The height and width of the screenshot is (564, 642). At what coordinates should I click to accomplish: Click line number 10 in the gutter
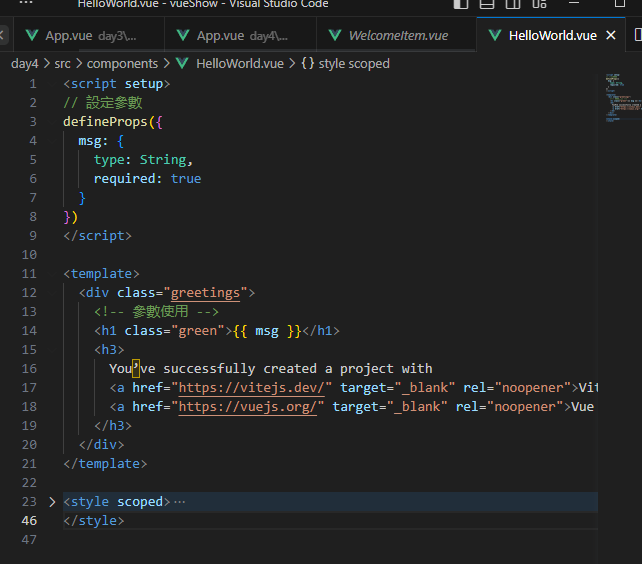[29, 255]
